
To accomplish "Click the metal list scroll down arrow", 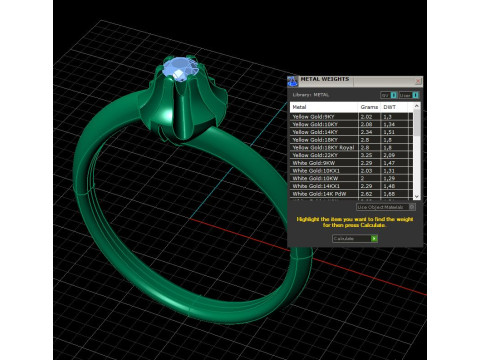I will 416,197.
